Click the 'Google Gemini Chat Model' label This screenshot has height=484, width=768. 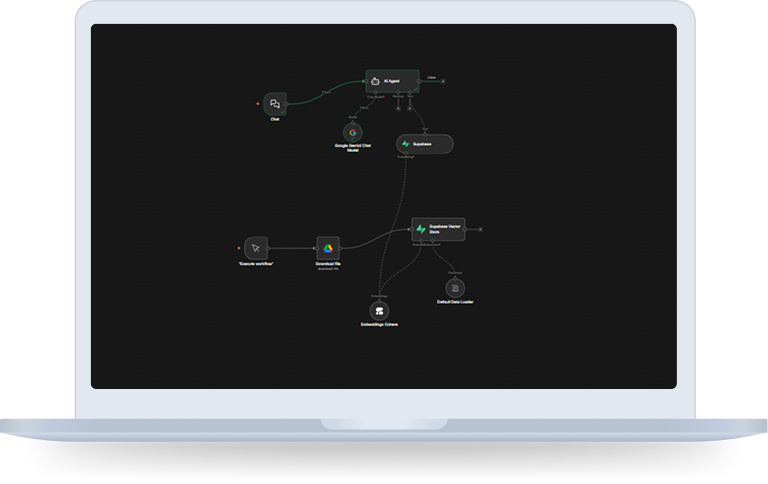tap(352, 148)
